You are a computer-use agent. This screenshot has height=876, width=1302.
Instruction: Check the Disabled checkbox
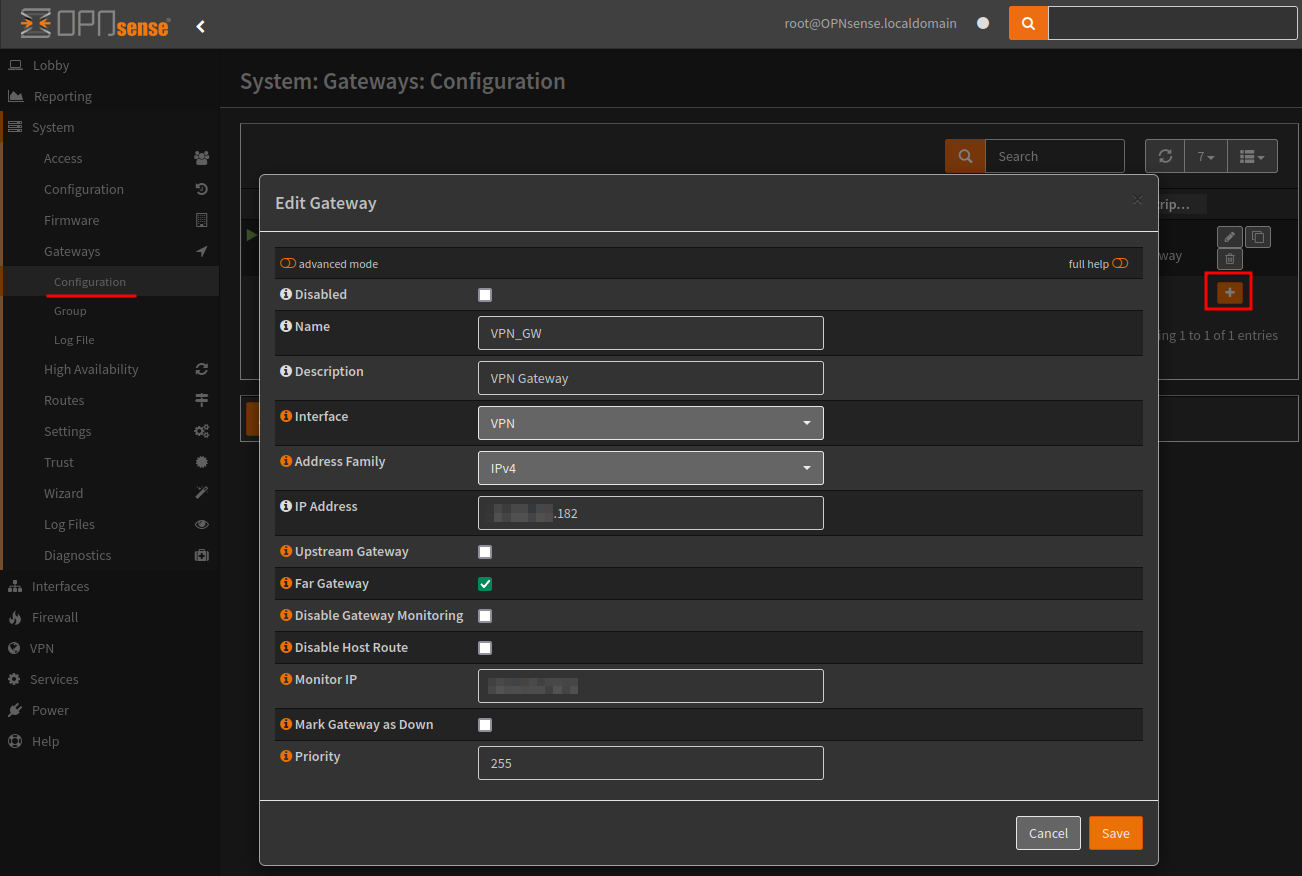point(485,295)
